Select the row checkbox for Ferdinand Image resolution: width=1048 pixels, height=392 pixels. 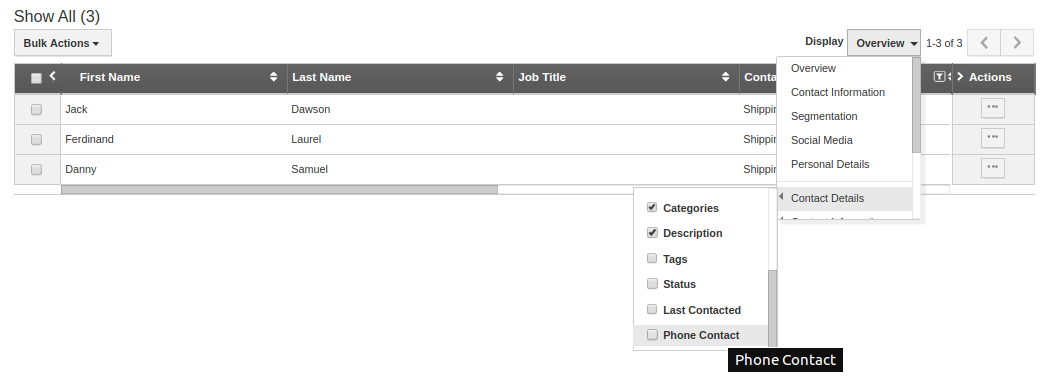[x=37, y=139]
